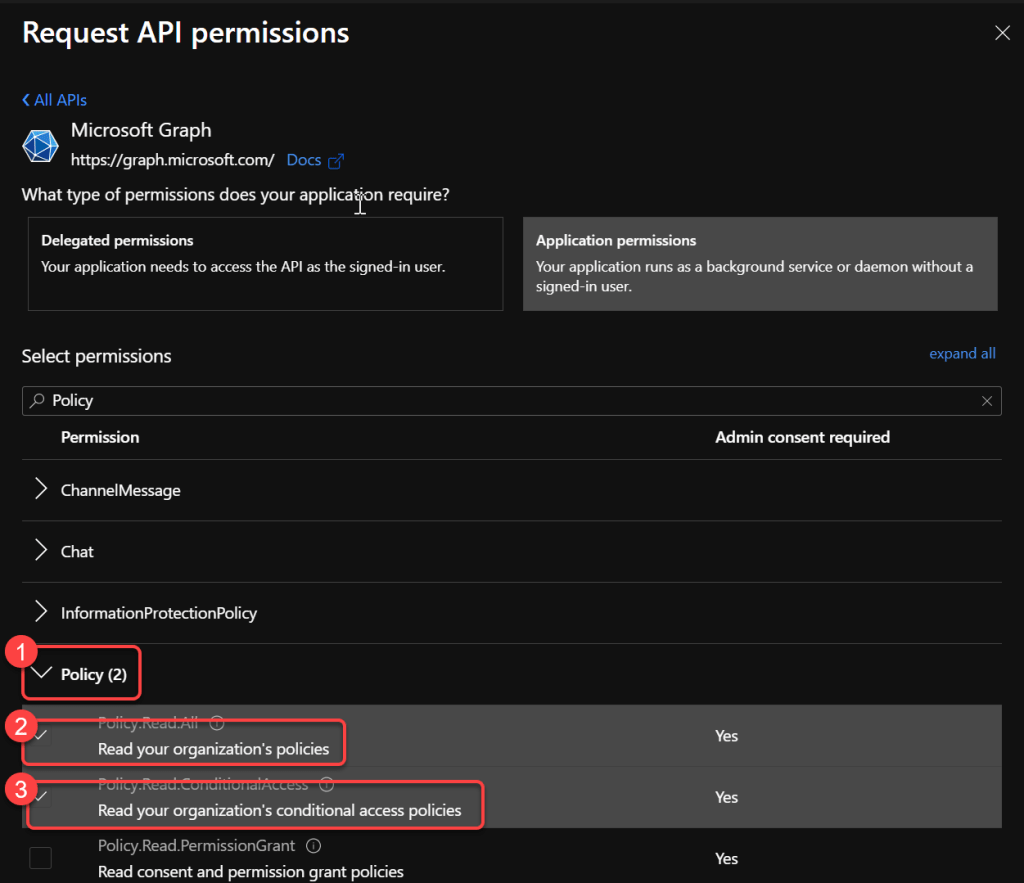This screenshot has width=1024, height=883.
Task: Expand the ChannelMessage permission group
Action: pos(41,490)
